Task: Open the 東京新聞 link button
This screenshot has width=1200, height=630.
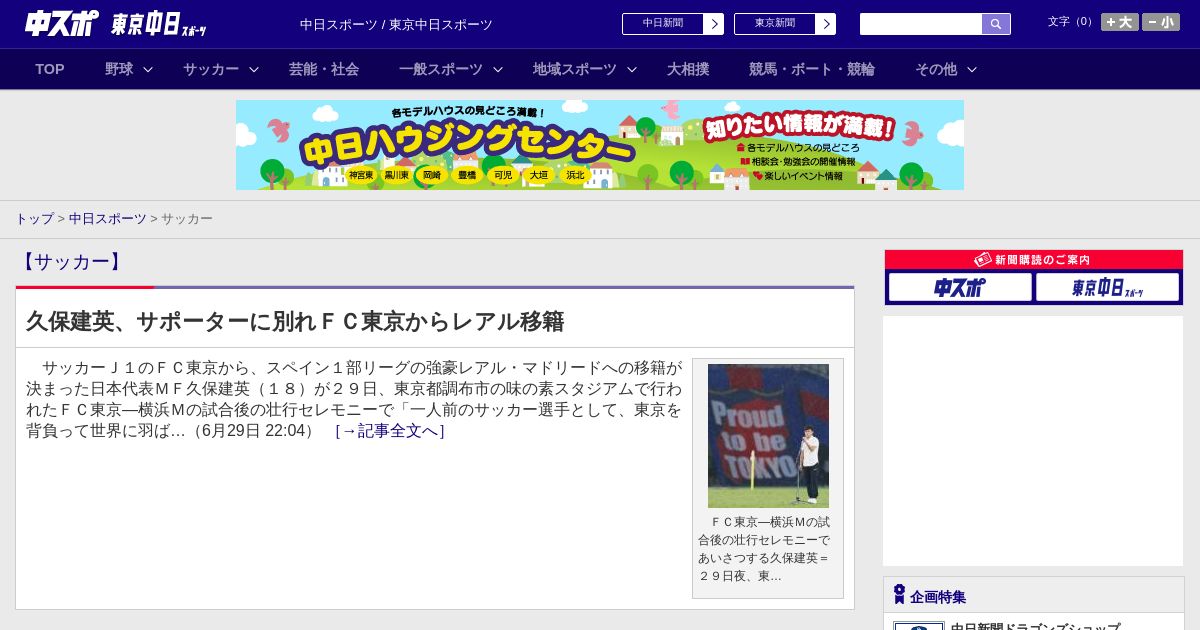Action: click(775, 24)
